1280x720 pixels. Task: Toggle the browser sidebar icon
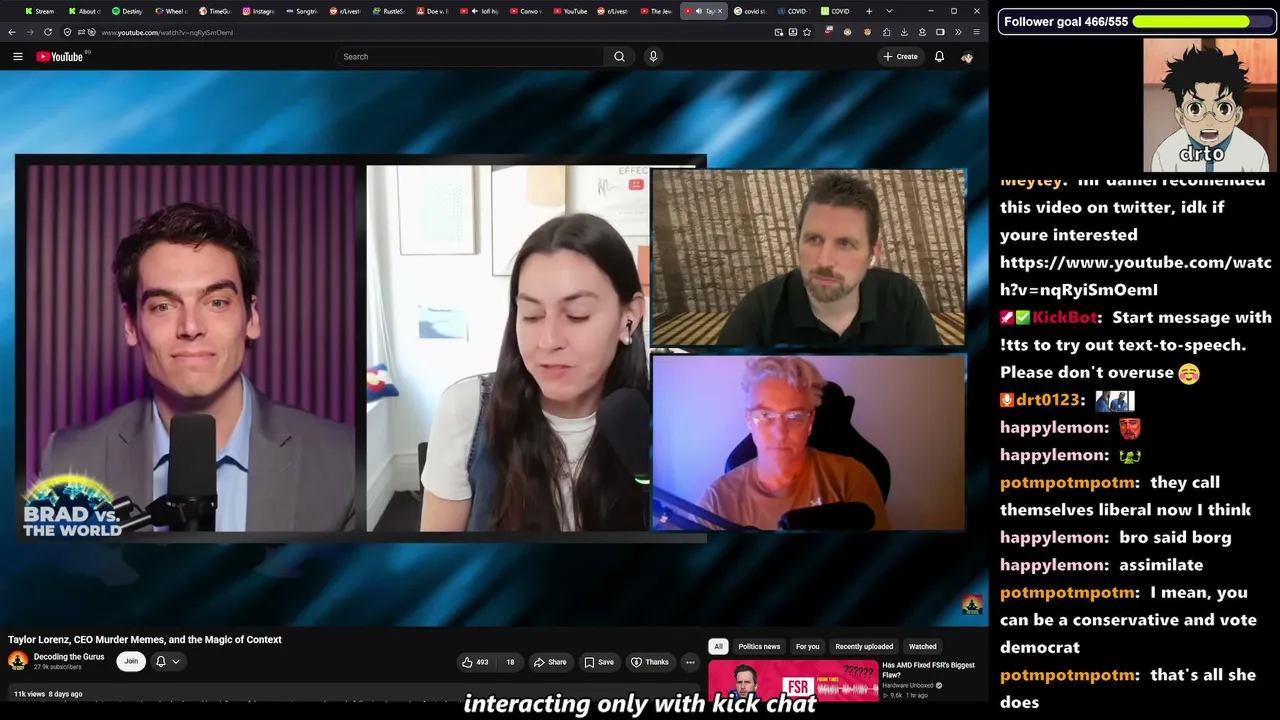(940, 32)
